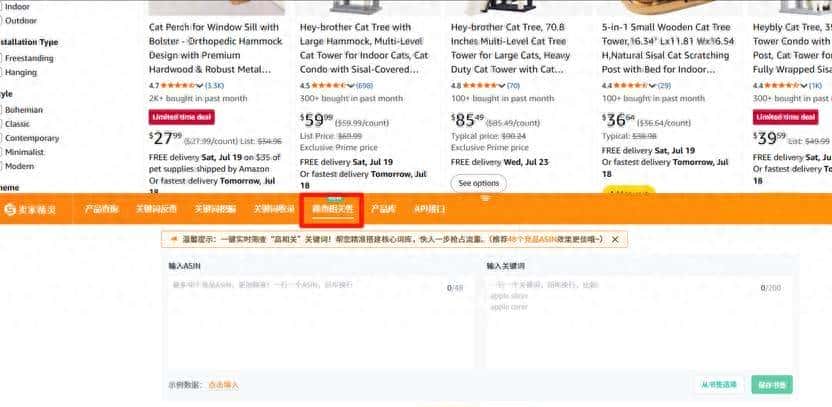The height and width of the screenshot is (407, 832).
Task: Click the 从书签选择 button
Action: pos(718,385)
